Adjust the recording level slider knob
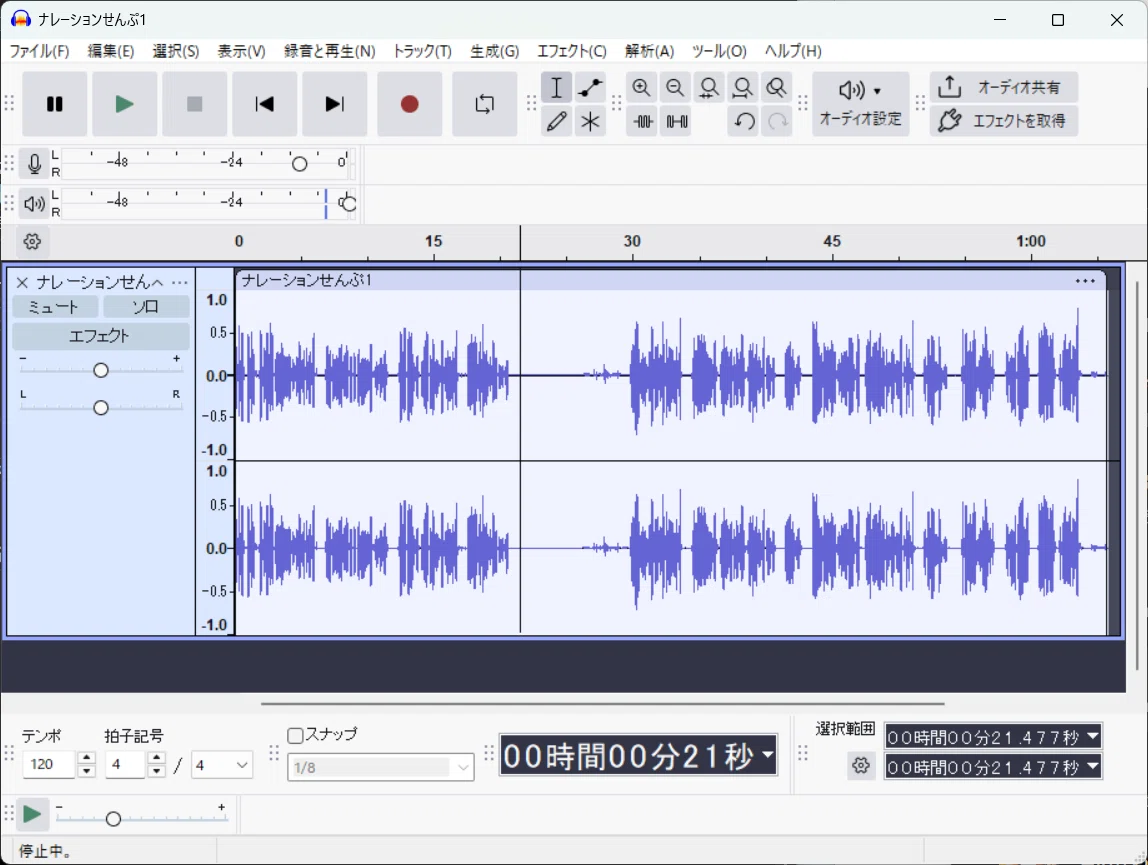 click(x=299, y=164)
